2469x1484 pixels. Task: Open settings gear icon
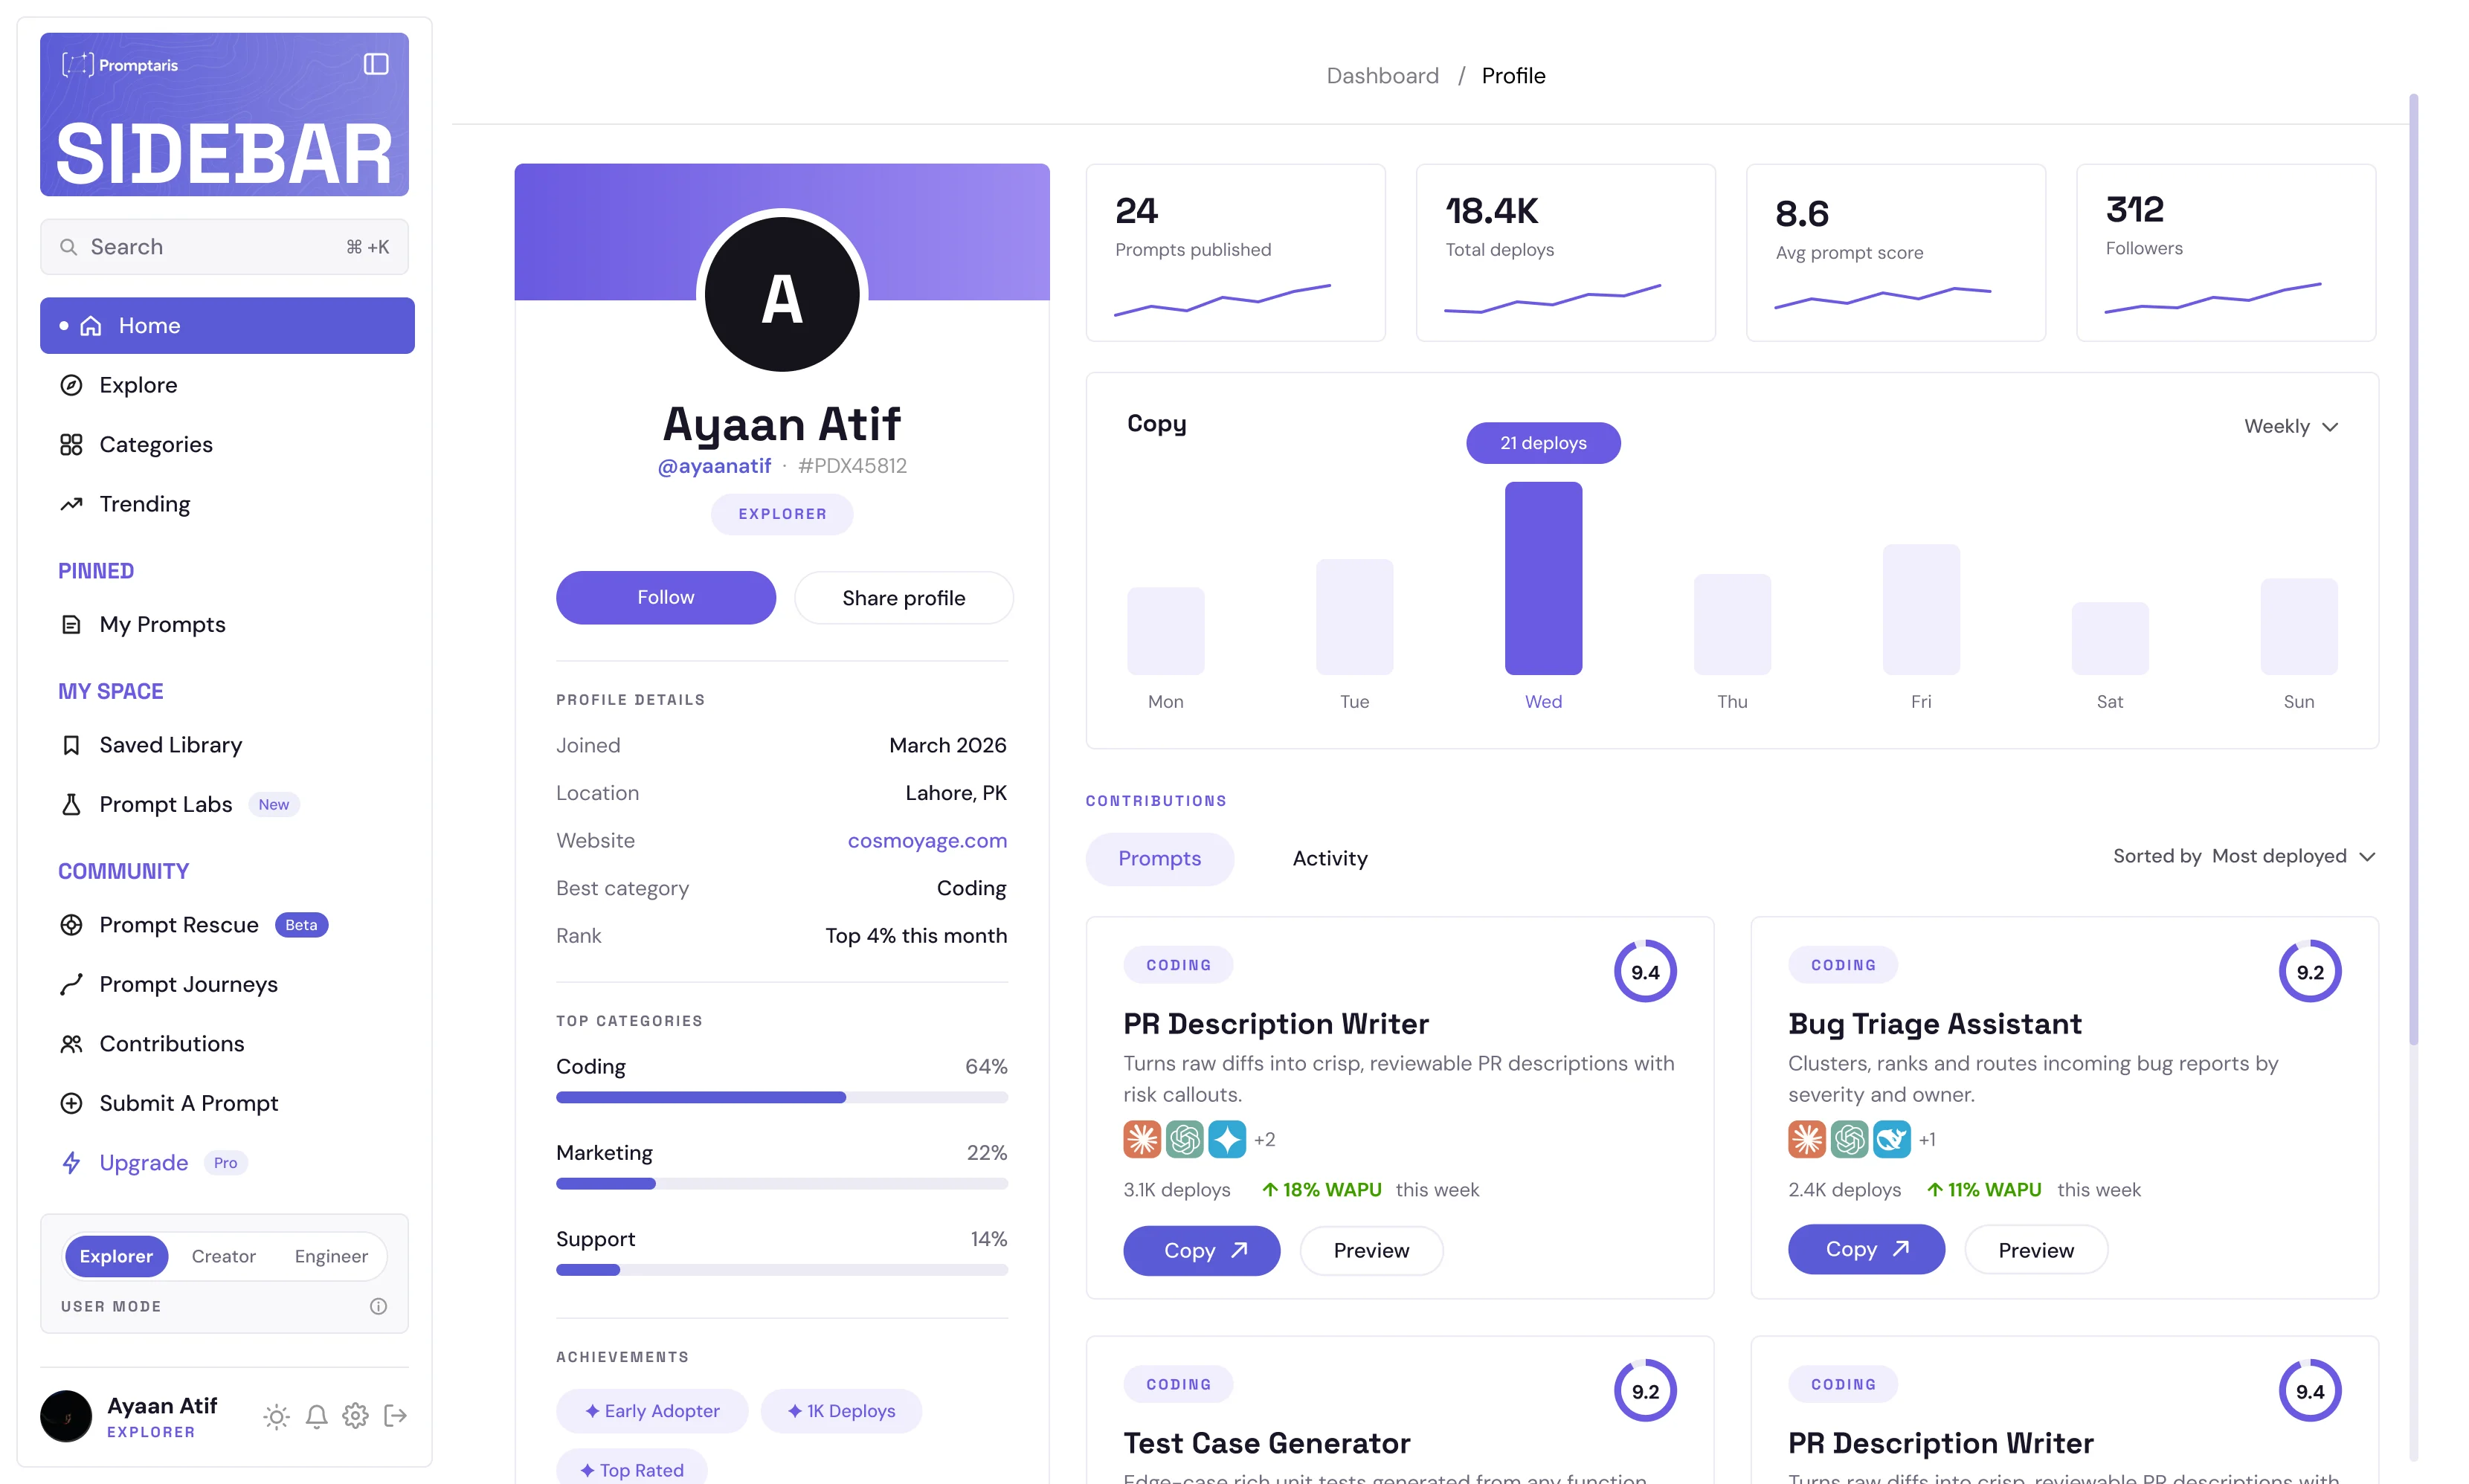point(356,1416)
